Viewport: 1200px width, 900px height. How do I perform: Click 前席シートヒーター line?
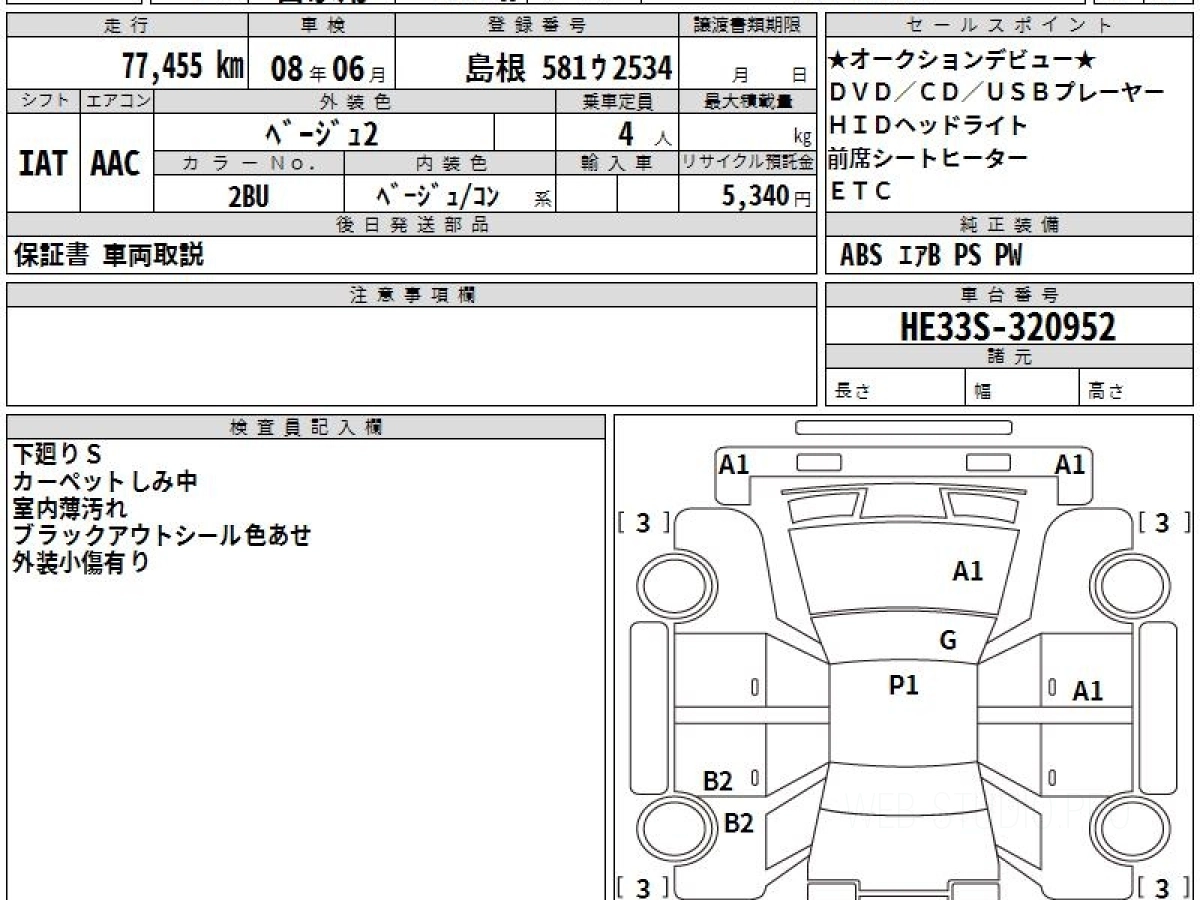tap(928, 158)
